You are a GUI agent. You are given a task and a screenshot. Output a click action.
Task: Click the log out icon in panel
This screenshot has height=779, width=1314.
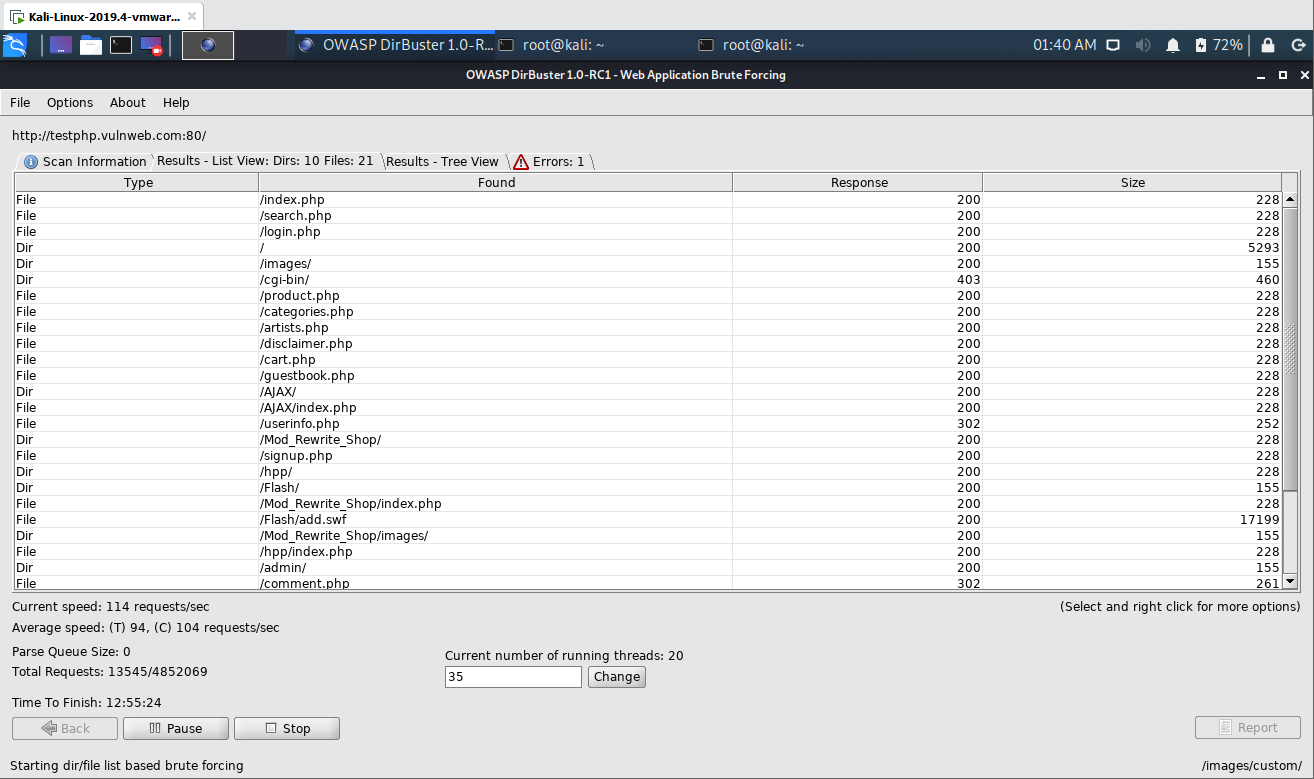point(1298,45)
